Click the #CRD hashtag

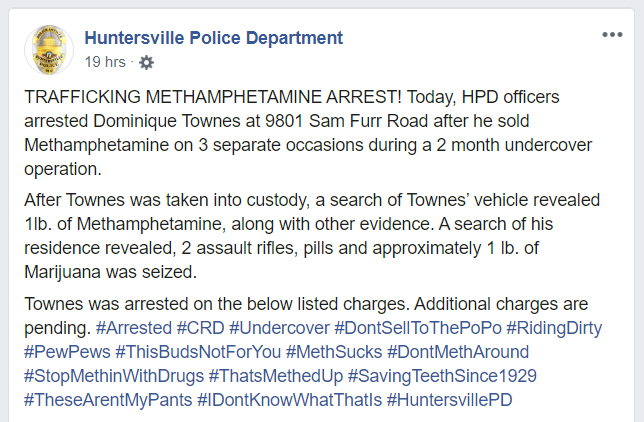tap(200, 328)
